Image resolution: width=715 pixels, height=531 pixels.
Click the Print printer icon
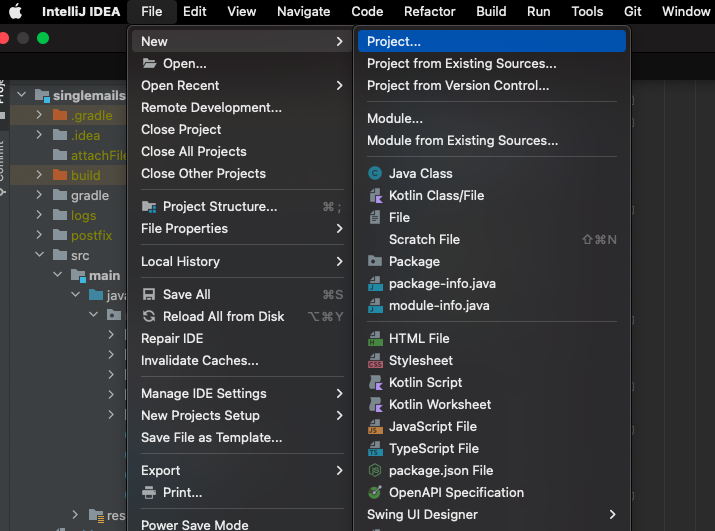[x=149, y=493]
